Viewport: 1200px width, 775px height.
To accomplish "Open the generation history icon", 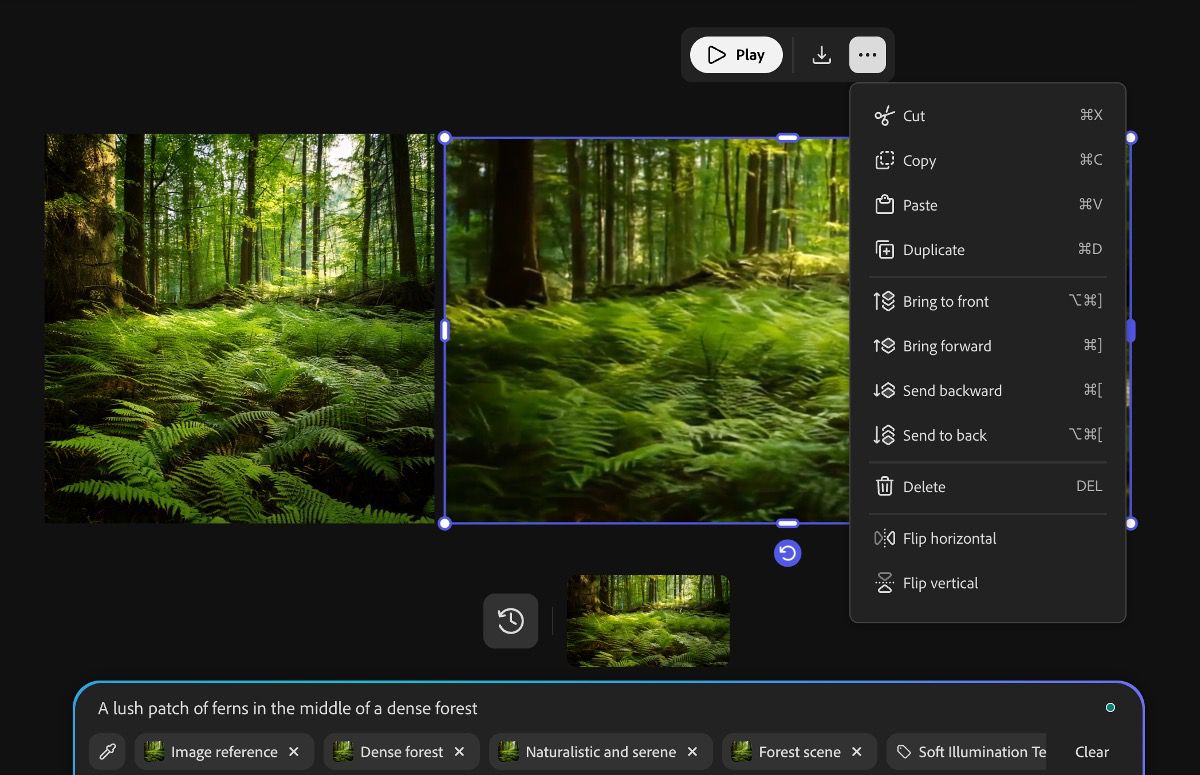I will click(510, 621).
